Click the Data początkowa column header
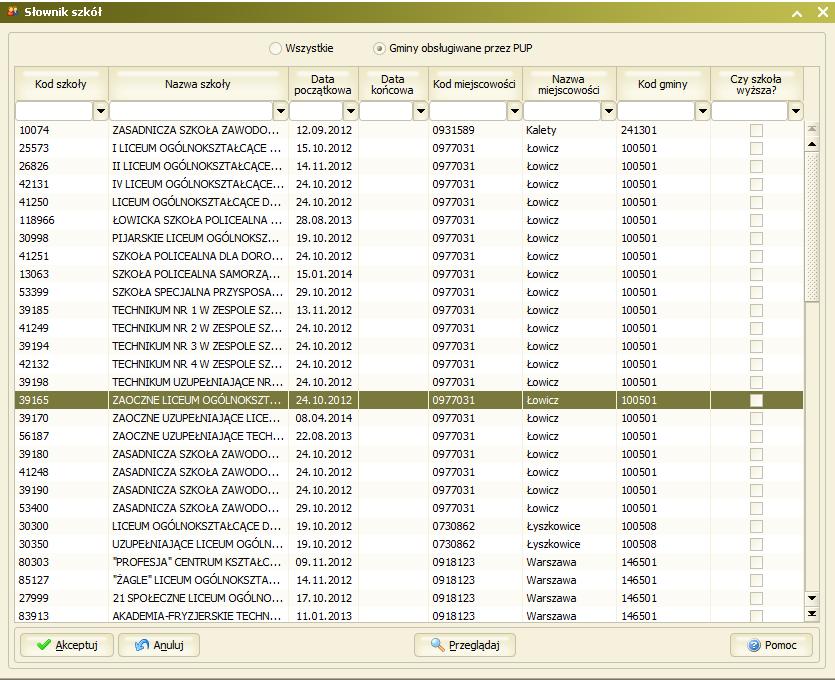 (323, 84)
